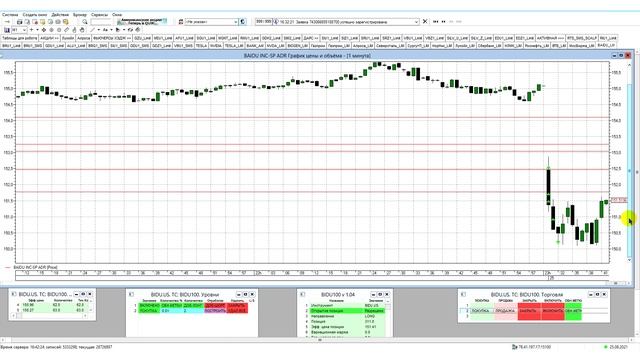Click the chart settings icon left of the timeframe box
Viewport: 640px width, 360px height.
click(7, 30)
